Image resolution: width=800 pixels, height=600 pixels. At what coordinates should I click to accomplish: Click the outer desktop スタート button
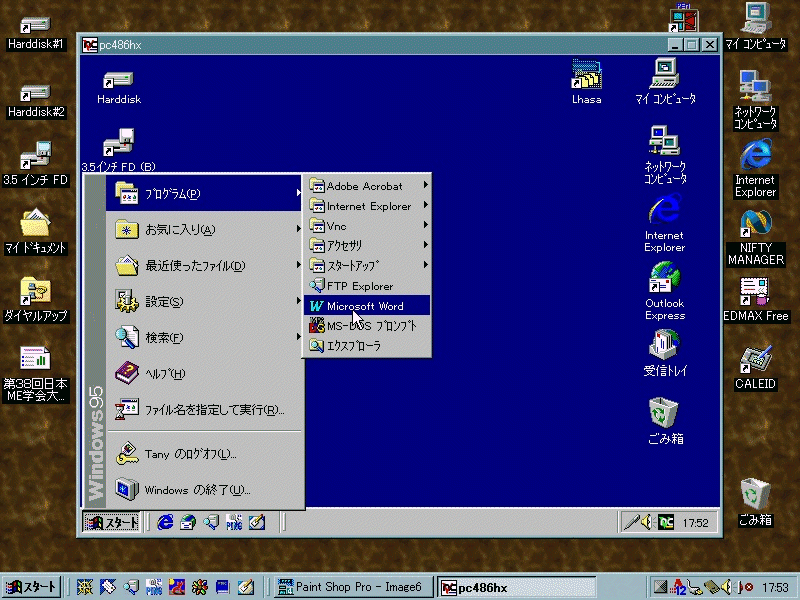(x=31, y=587)
